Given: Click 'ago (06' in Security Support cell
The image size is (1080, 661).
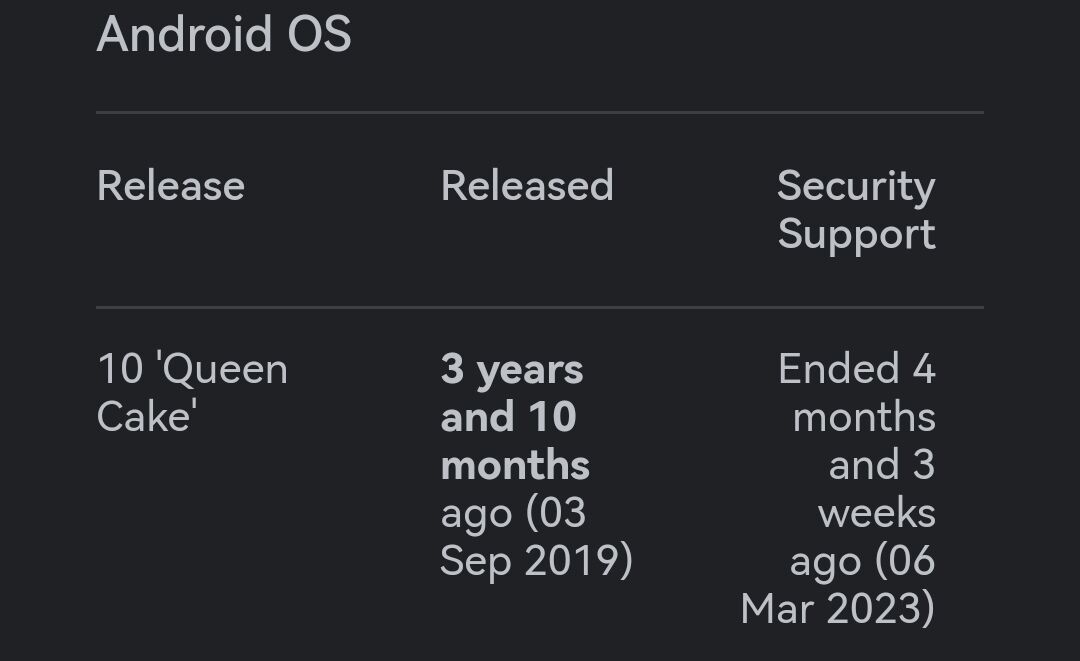Looking at the screenshot, I should (x=862, y=562).
